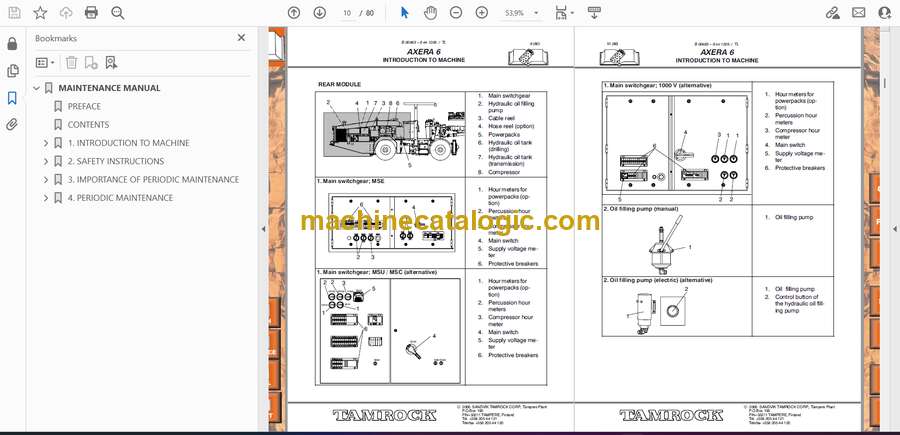The width and height of the screenshot is (900, 435).
Task: Open the CONTENTS bookmark
Action: [88, 125]
